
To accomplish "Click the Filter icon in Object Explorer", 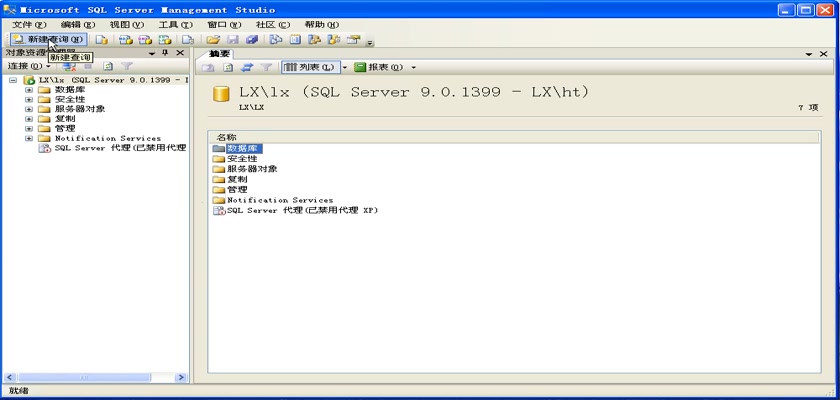I will pyautogui.click(x=126, y=66).
